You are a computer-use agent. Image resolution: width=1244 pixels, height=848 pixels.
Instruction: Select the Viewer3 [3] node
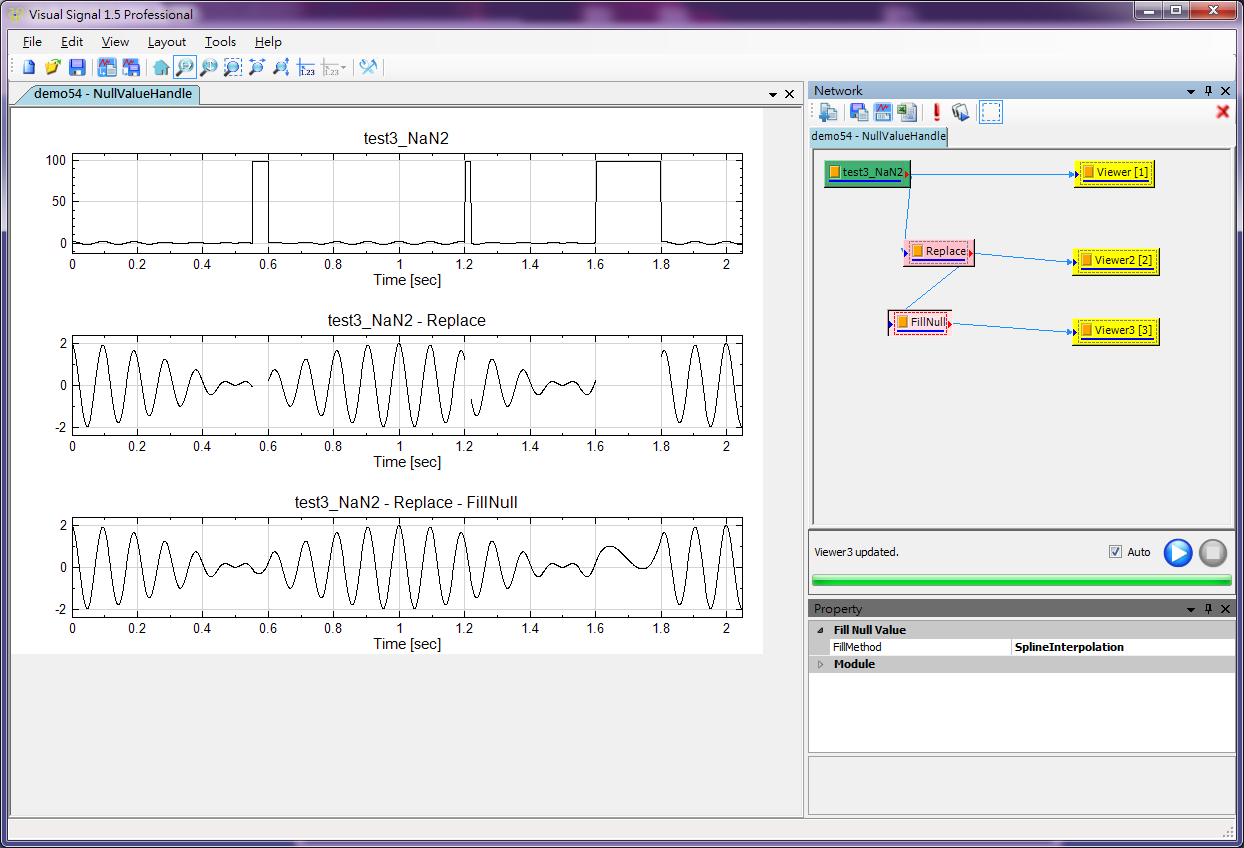pos(1116,331)
